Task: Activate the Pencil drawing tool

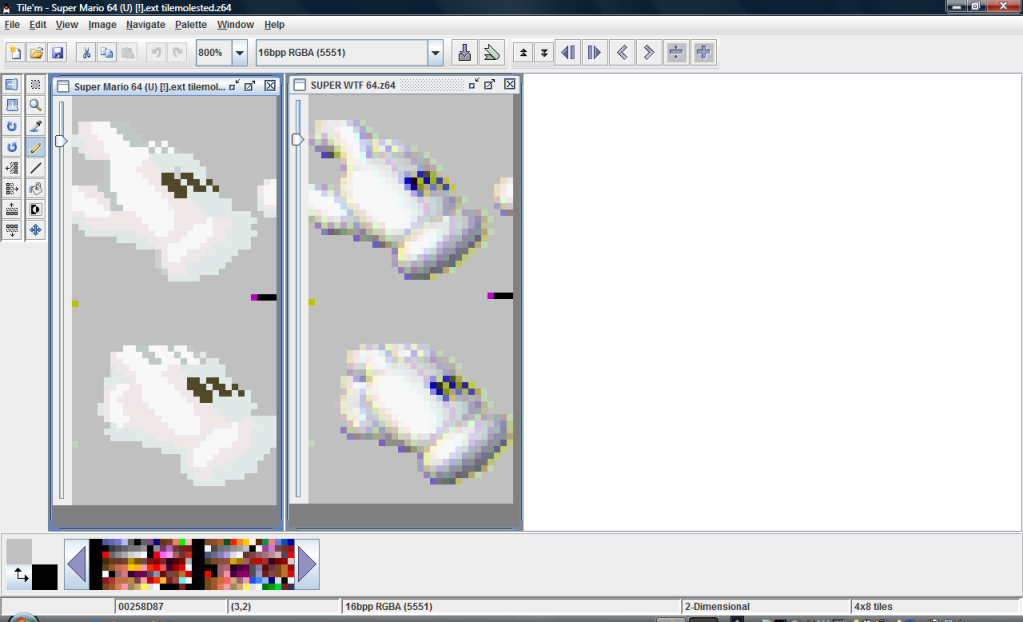Action: (36, 147)
